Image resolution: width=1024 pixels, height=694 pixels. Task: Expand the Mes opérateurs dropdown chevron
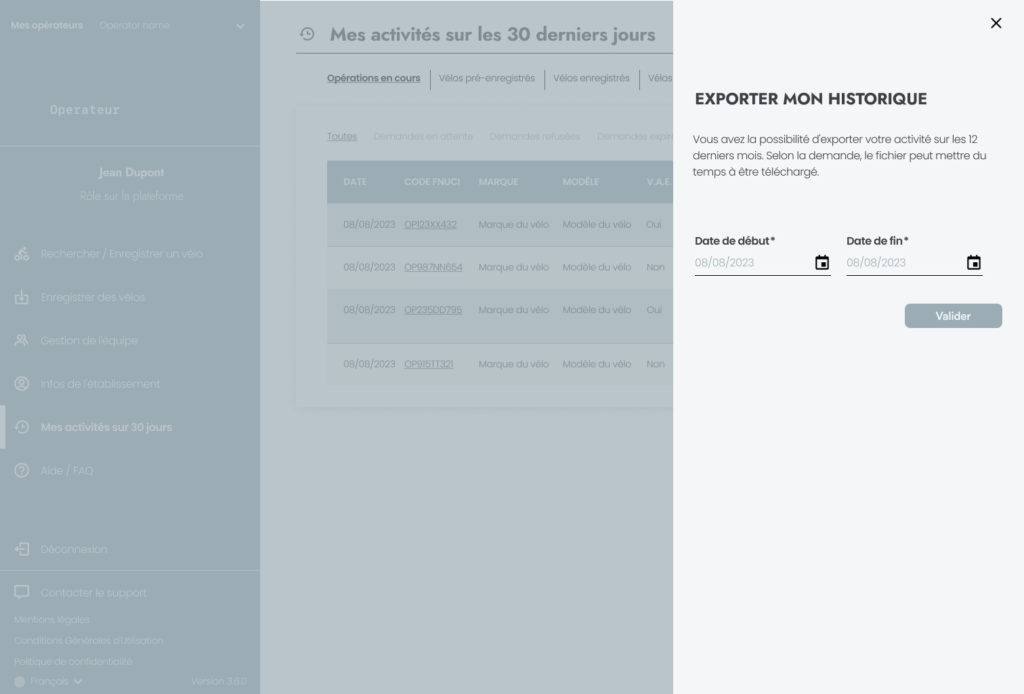[240, 26]
